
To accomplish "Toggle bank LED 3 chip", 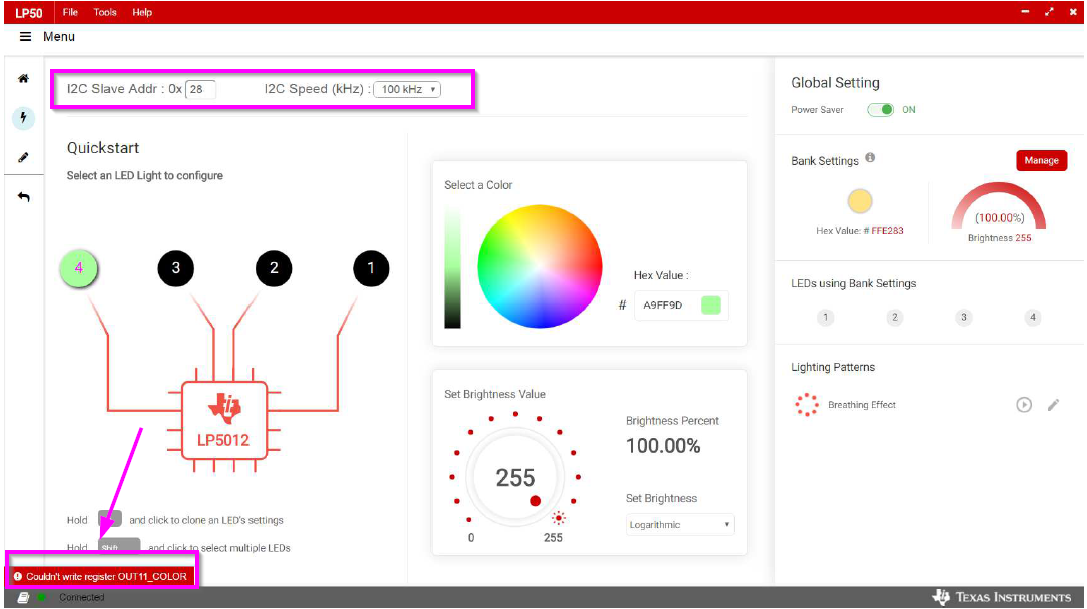I will pos(964,318).
